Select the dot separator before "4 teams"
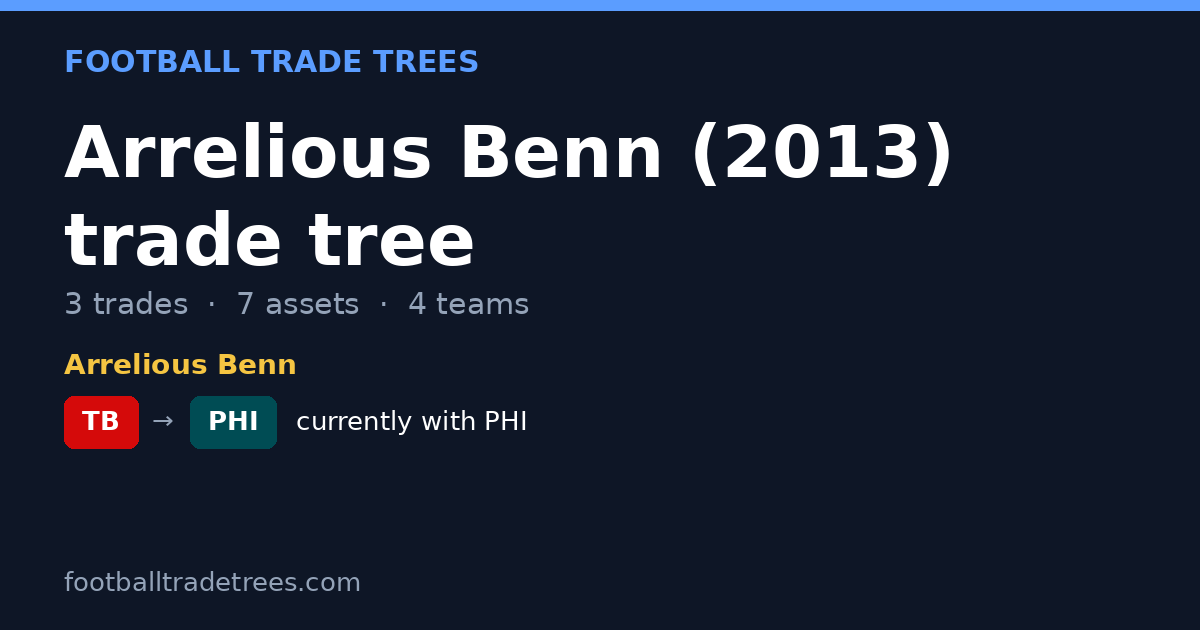The image size is (1200, 630). [x=383, y=305]
